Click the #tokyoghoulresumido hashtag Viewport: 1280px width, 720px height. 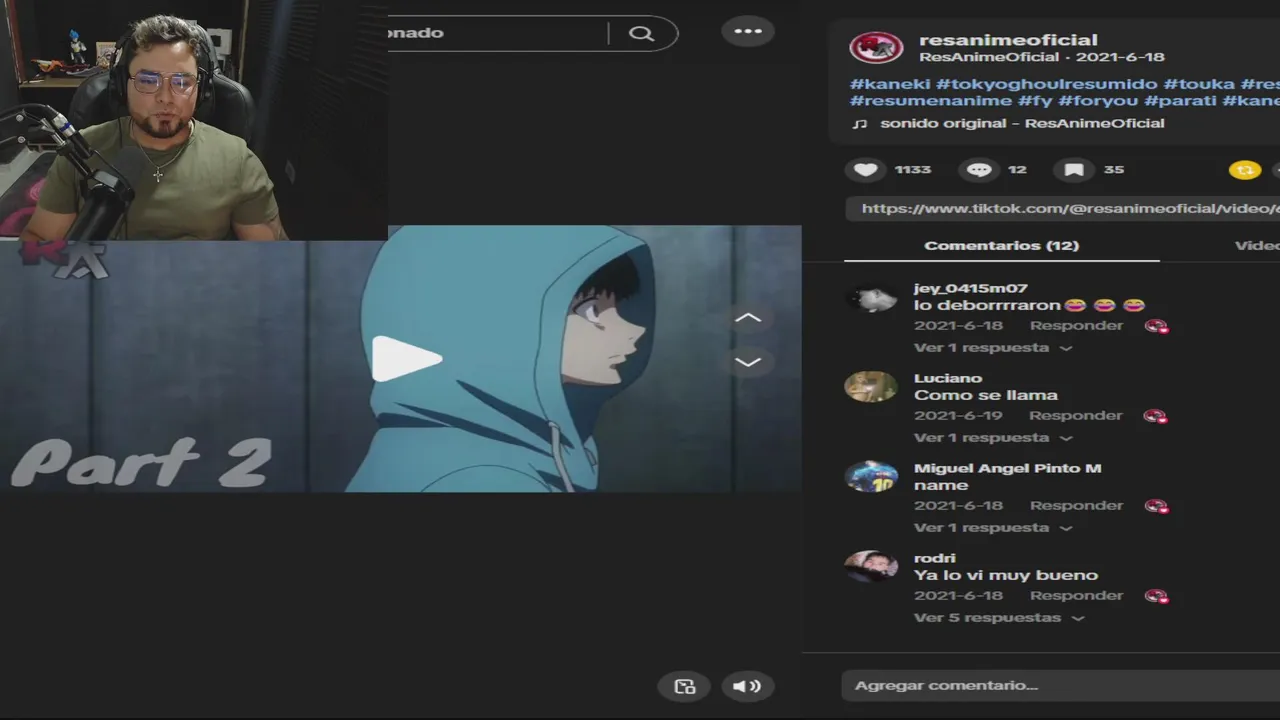[1047, 84]
